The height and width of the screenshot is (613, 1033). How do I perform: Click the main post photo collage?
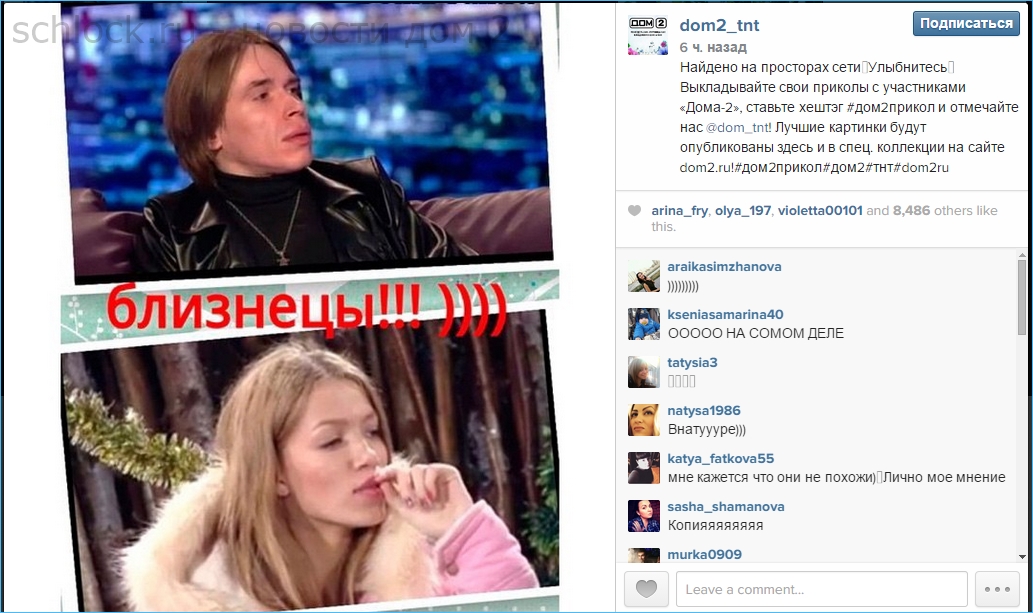click(x=310, y=307)
